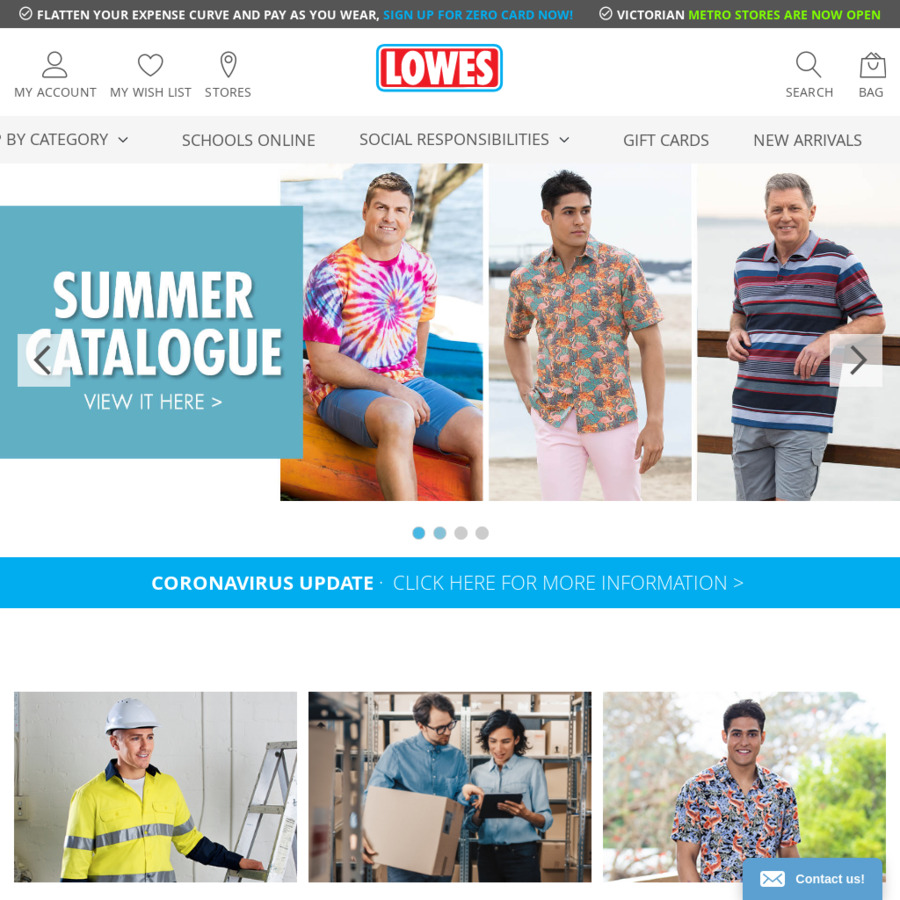Go to New Arrivals menu item
Image resolution: width=900 pixels, height=900 pixels.
[x=807, y=140]
